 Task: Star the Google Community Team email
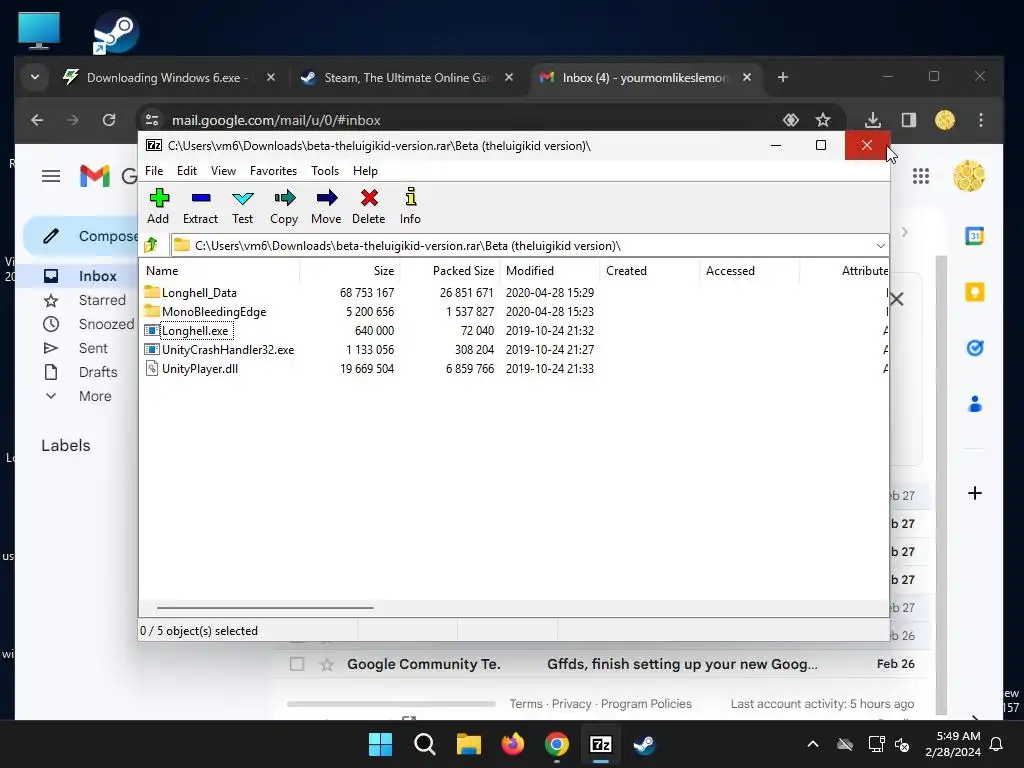click(x=327, y=665)
